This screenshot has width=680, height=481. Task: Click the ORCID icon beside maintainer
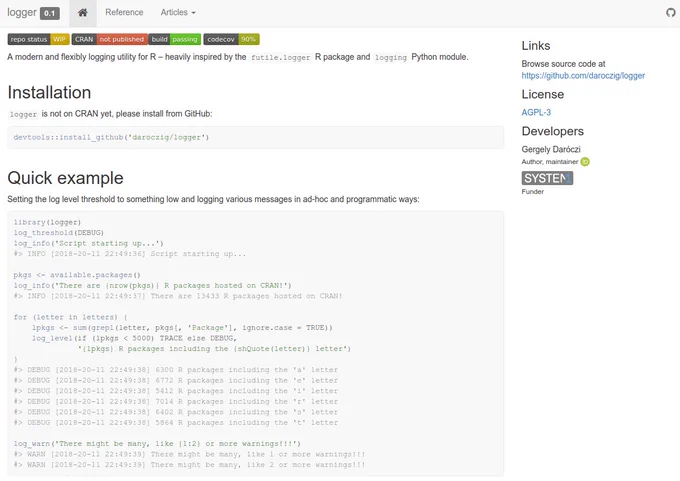[x=585, y=162]
